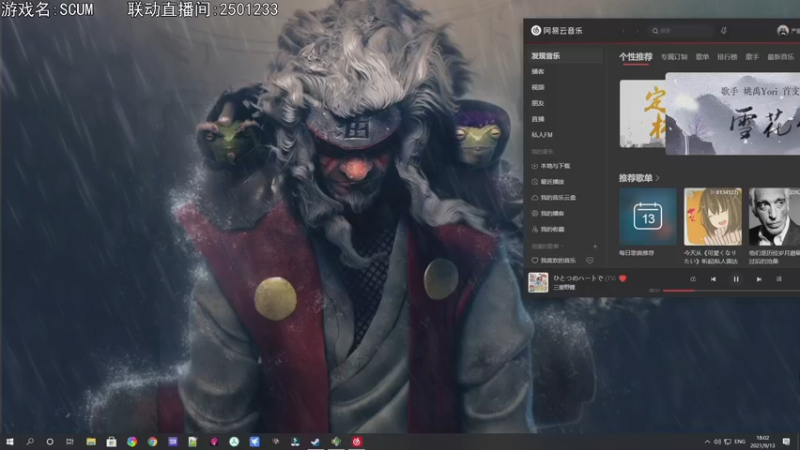This screenshot has width=800, height=450.
Task: Open old man portrait playlist cover
Action: click(774, 216)
